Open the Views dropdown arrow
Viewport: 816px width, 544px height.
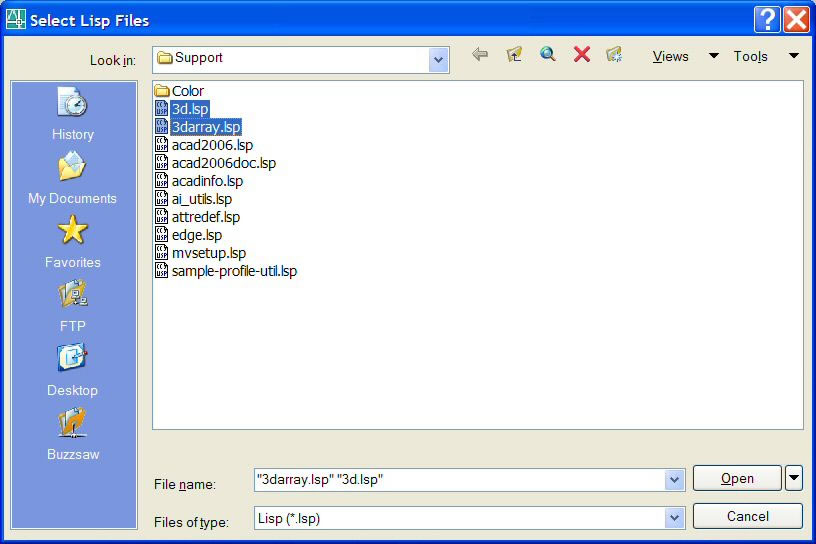coord(714,56)
